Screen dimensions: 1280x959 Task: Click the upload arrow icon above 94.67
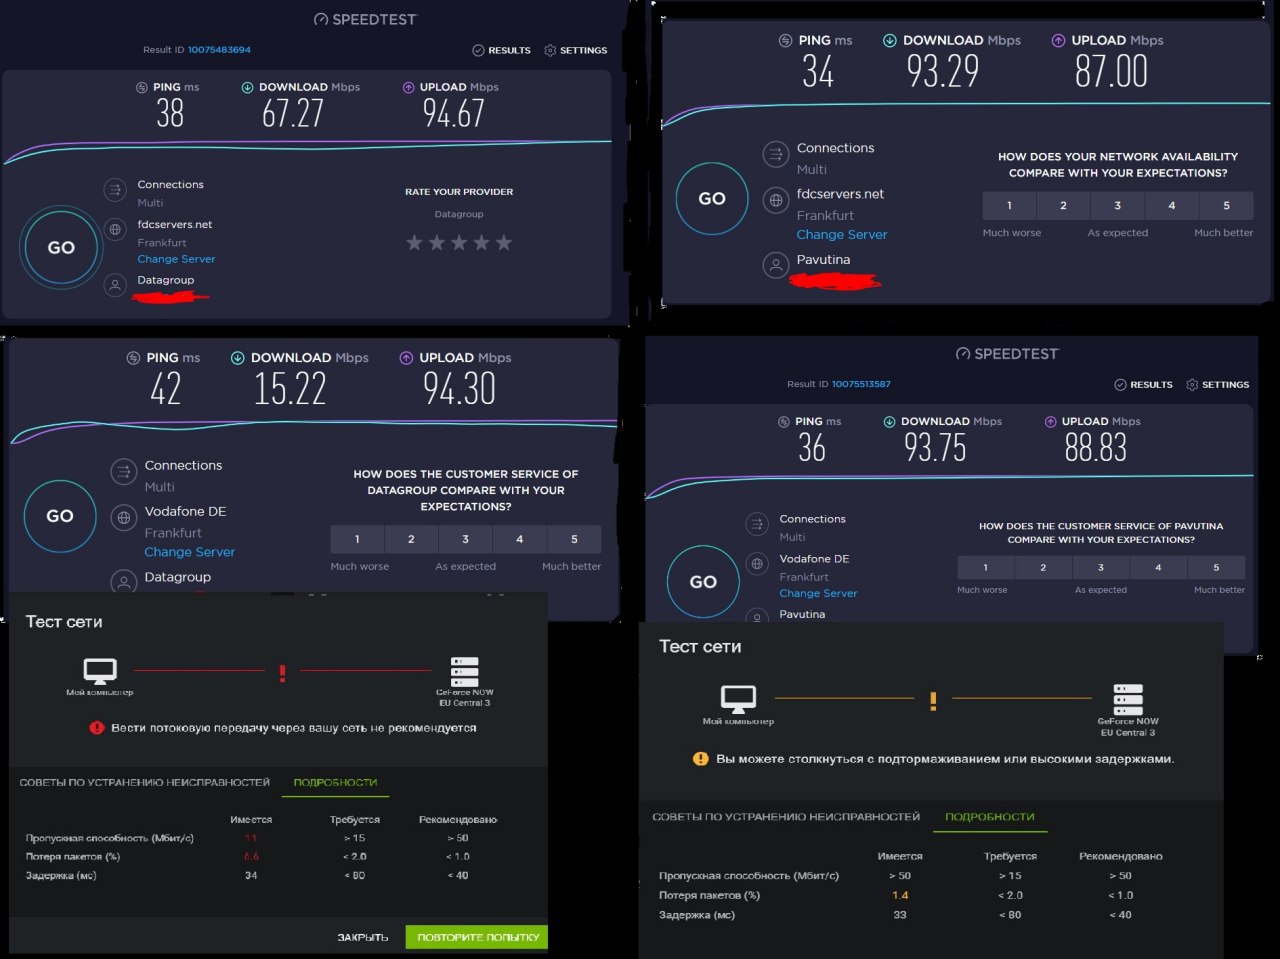[408, 87]
